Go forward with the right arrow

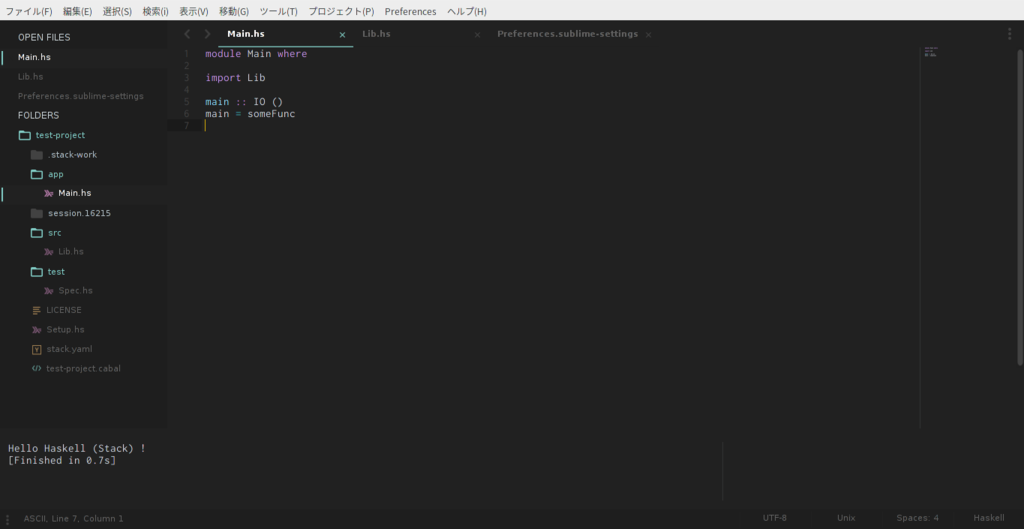point(208,34)
